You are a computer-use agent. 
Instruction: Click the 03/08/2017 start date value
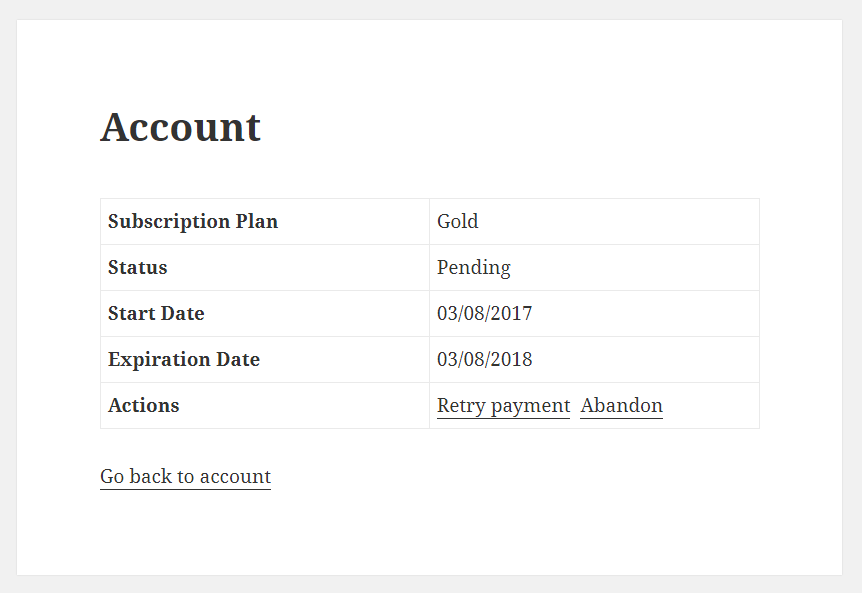[x=484, y=314]
